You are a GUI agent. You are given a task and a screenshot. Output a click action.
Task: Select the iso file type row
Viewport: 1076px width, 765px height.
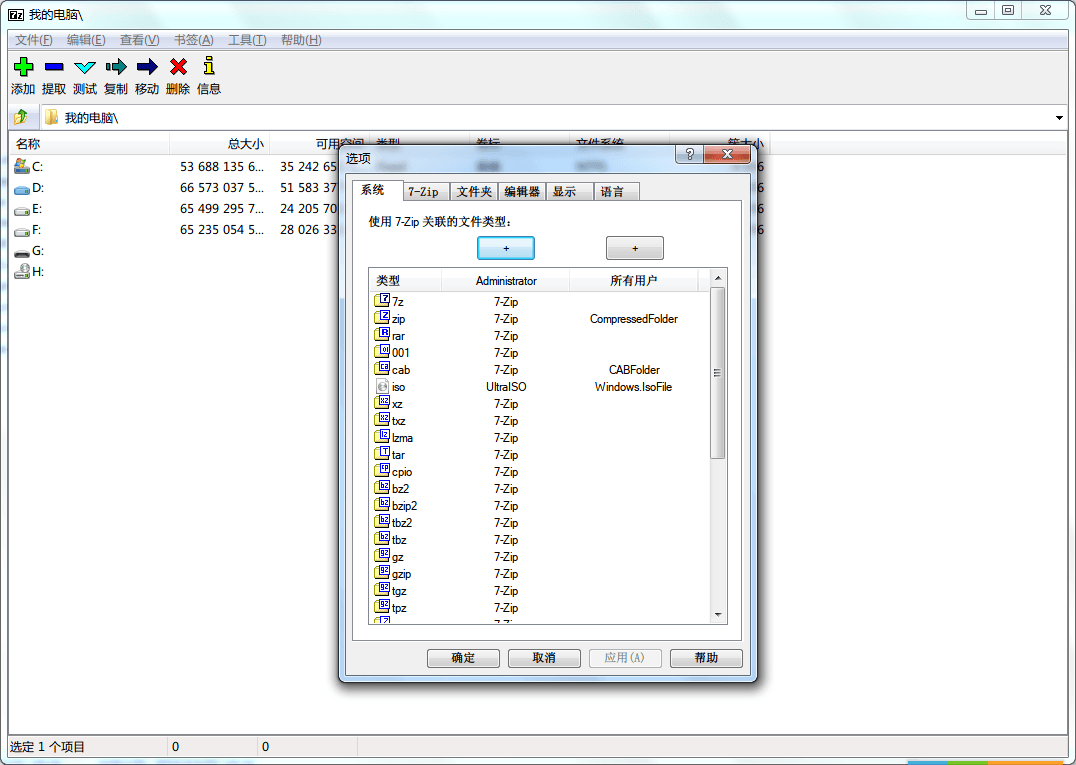click(399, 387)
